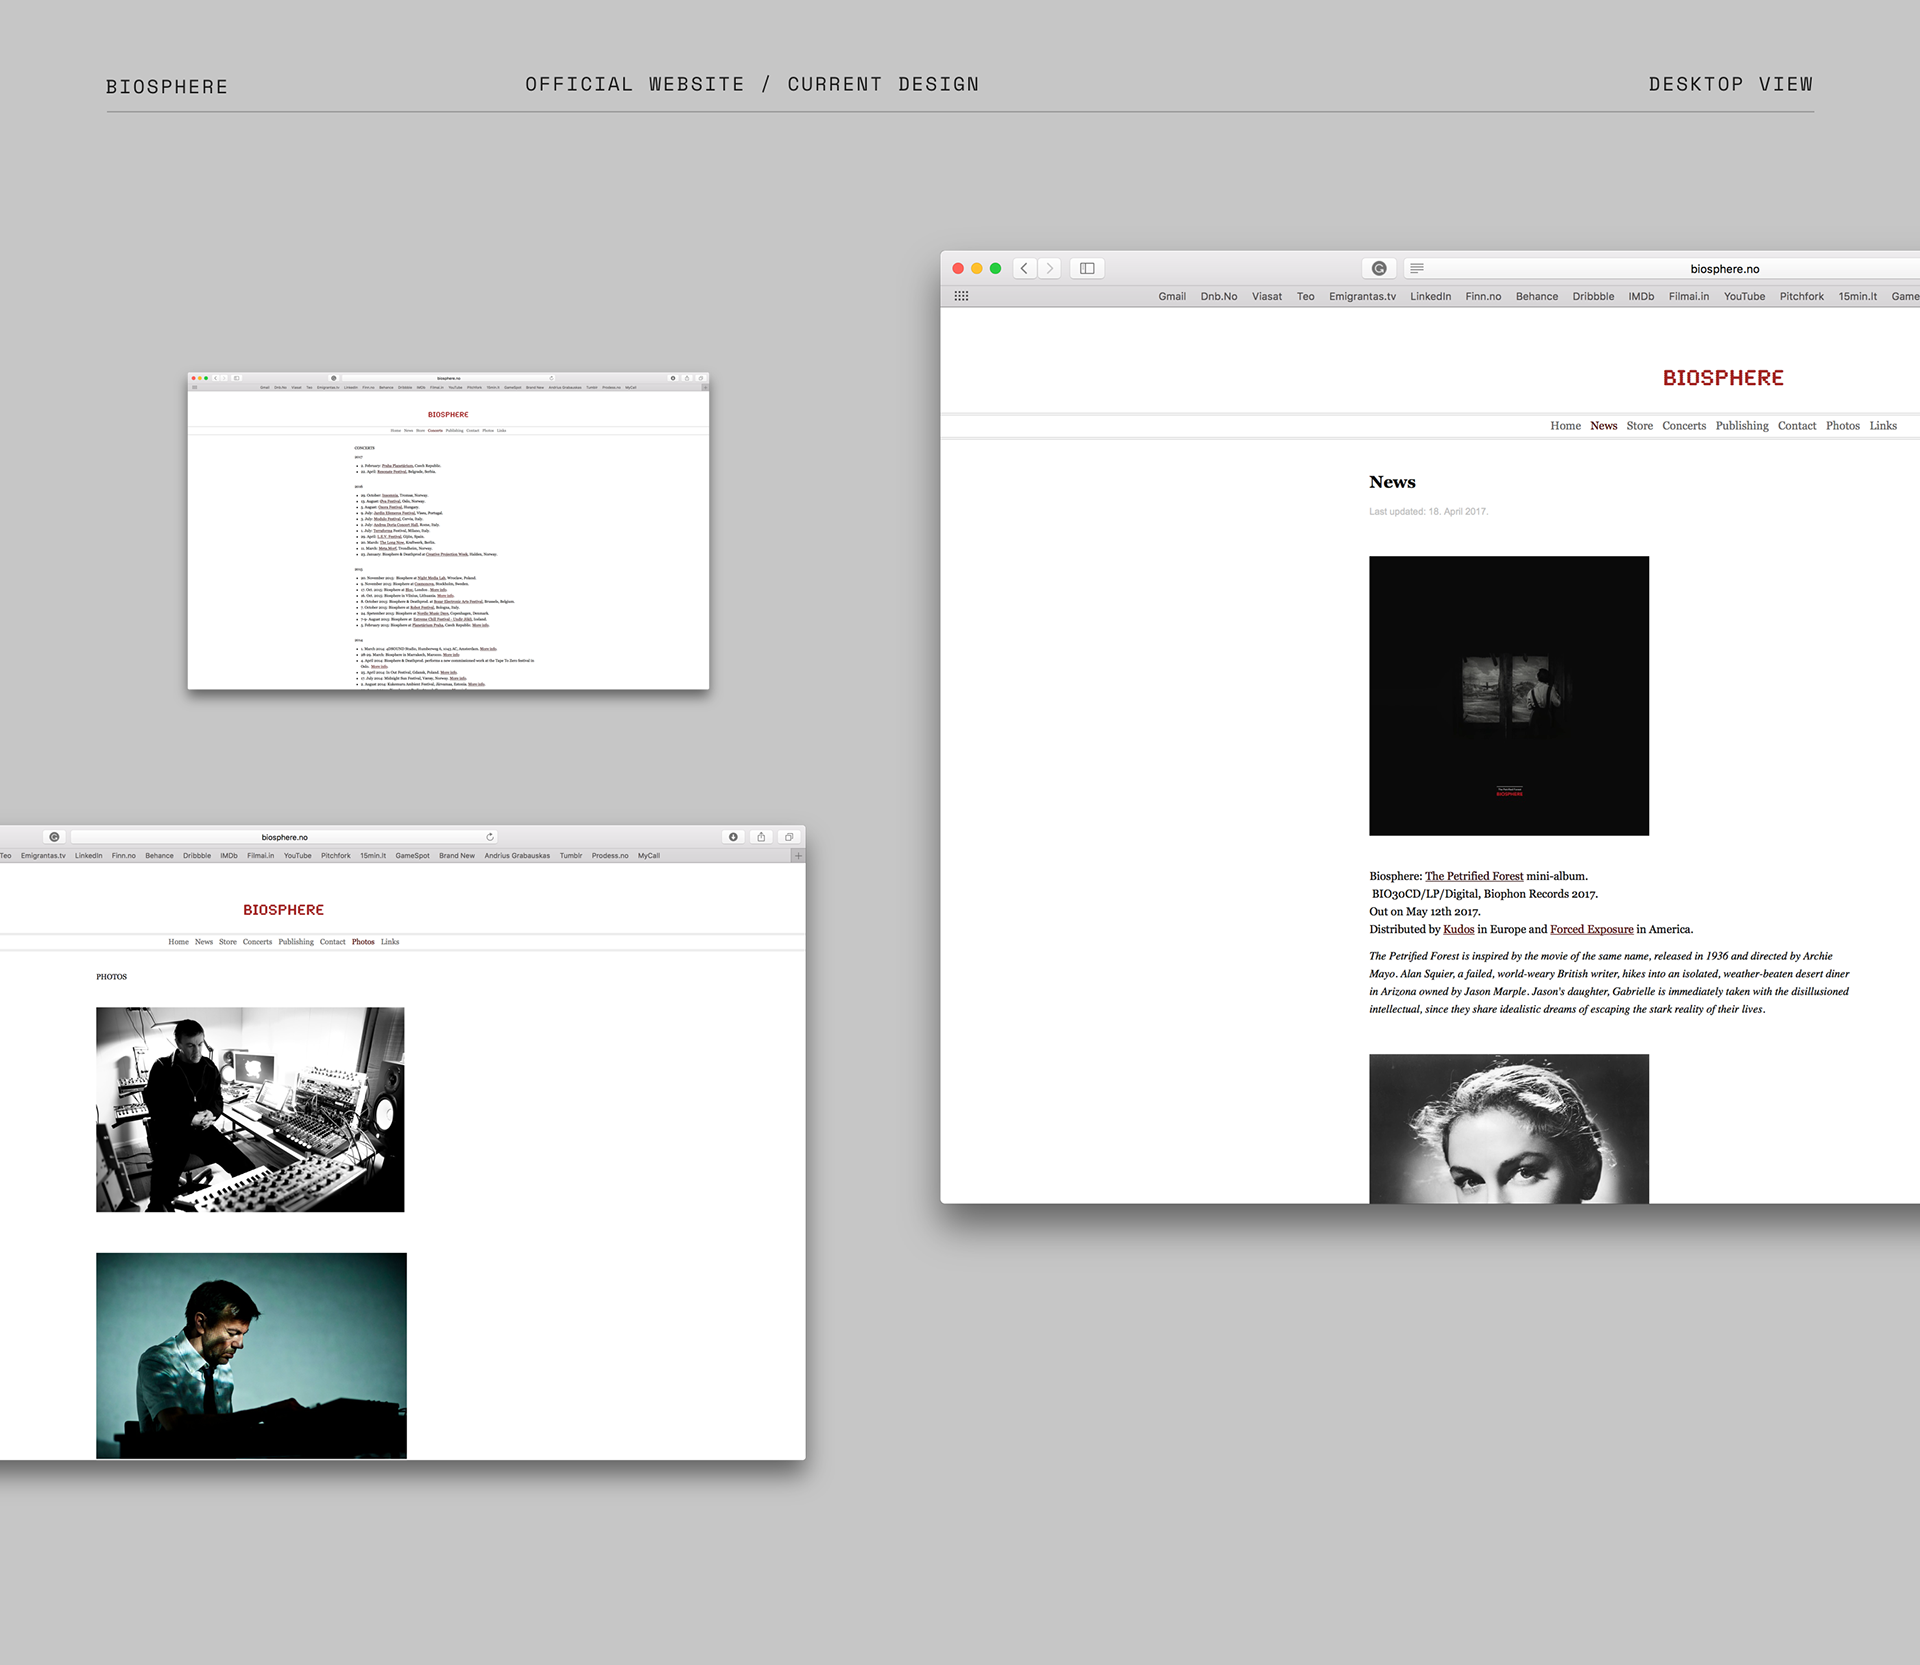Select News in News window site menu
The height and width of the screenshot is (1665, 1920).
tap(1603, 426)
